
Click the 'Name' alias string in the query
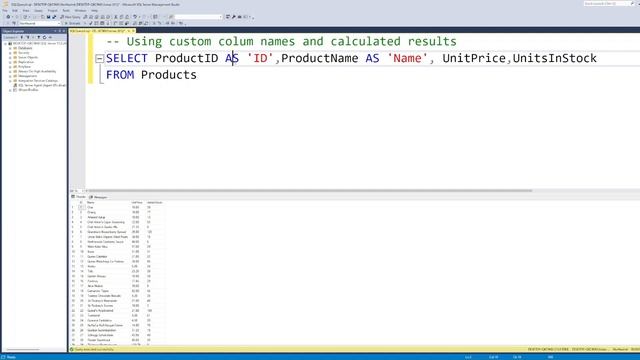tap(407, 58)
